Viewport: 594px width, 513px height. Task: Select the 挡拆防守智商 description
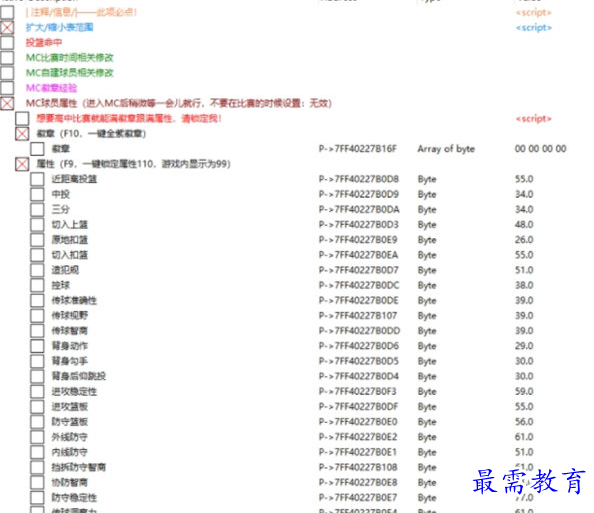(79, 467)
